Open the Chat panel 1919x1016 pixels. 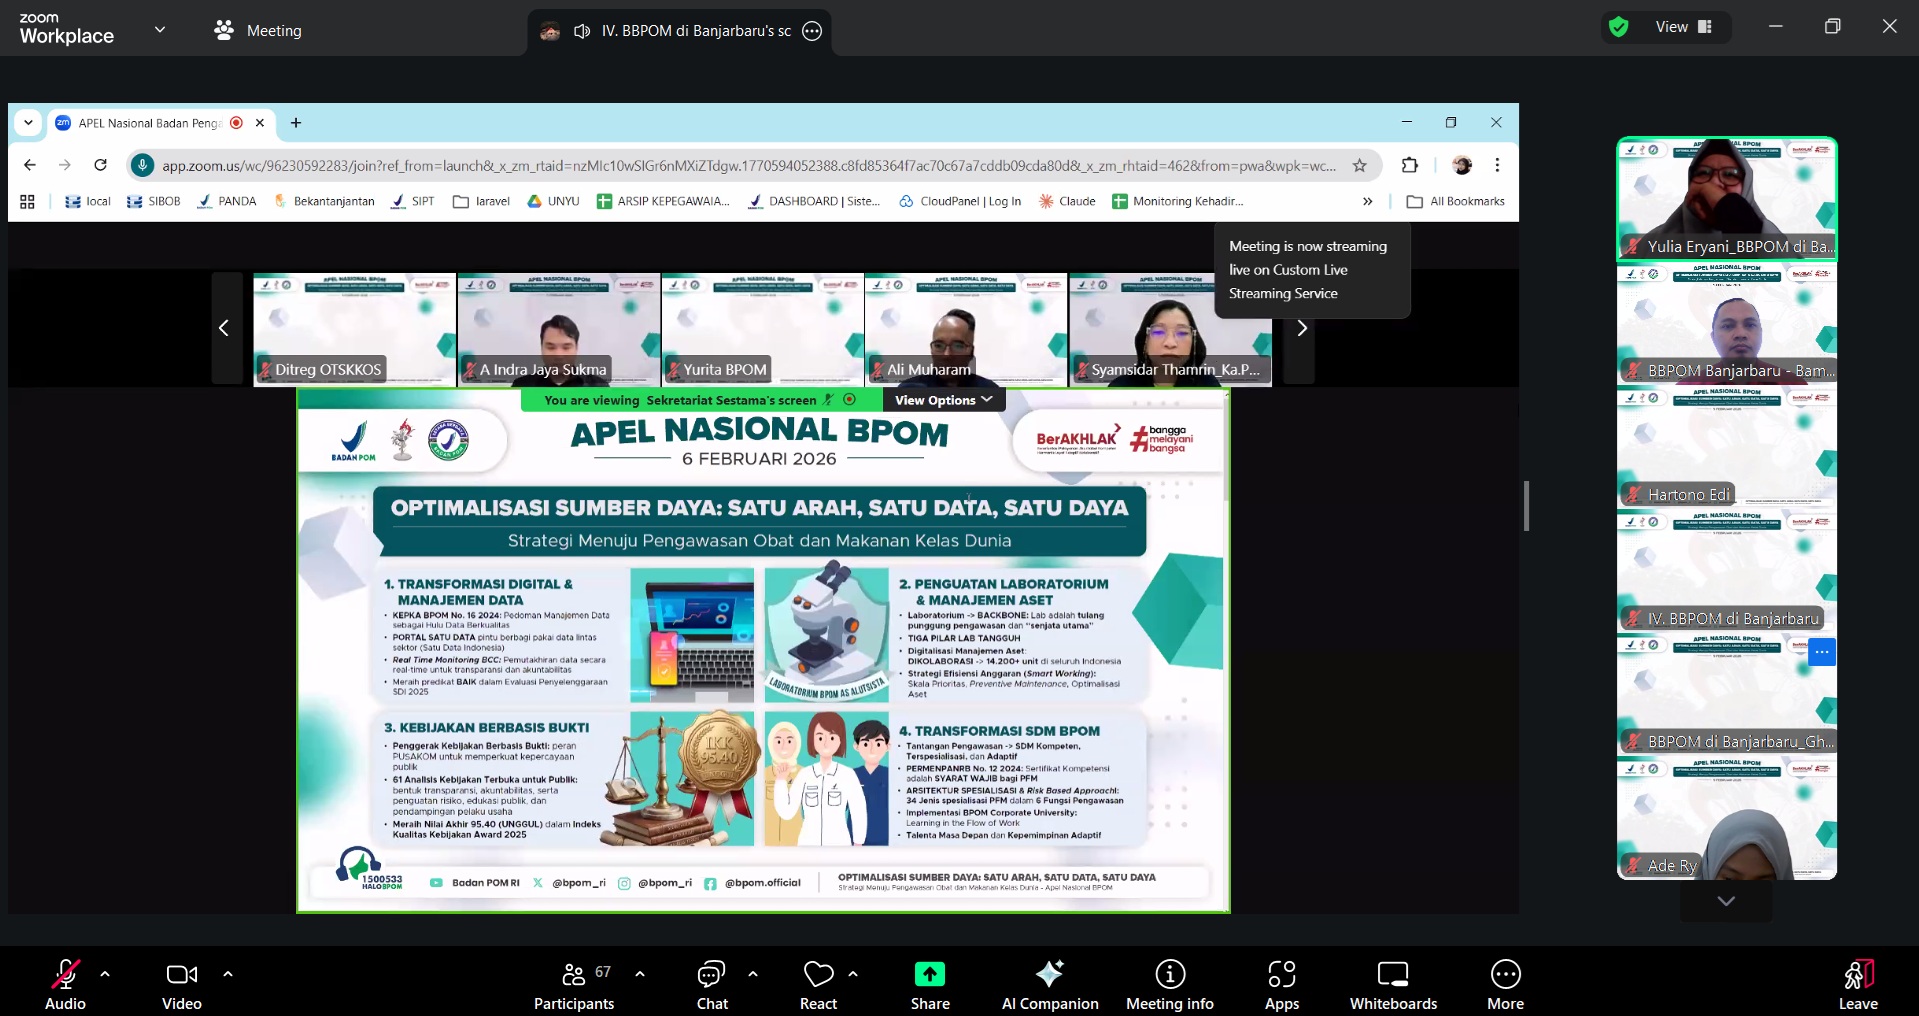click(711, 984)
